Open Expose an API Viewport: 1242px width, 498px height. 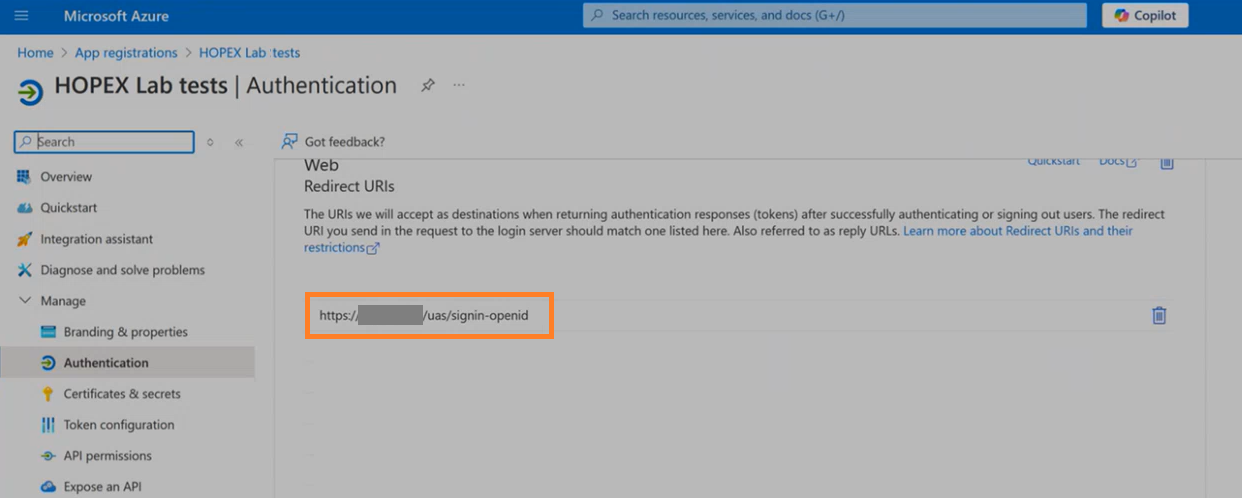pos(102,487)
